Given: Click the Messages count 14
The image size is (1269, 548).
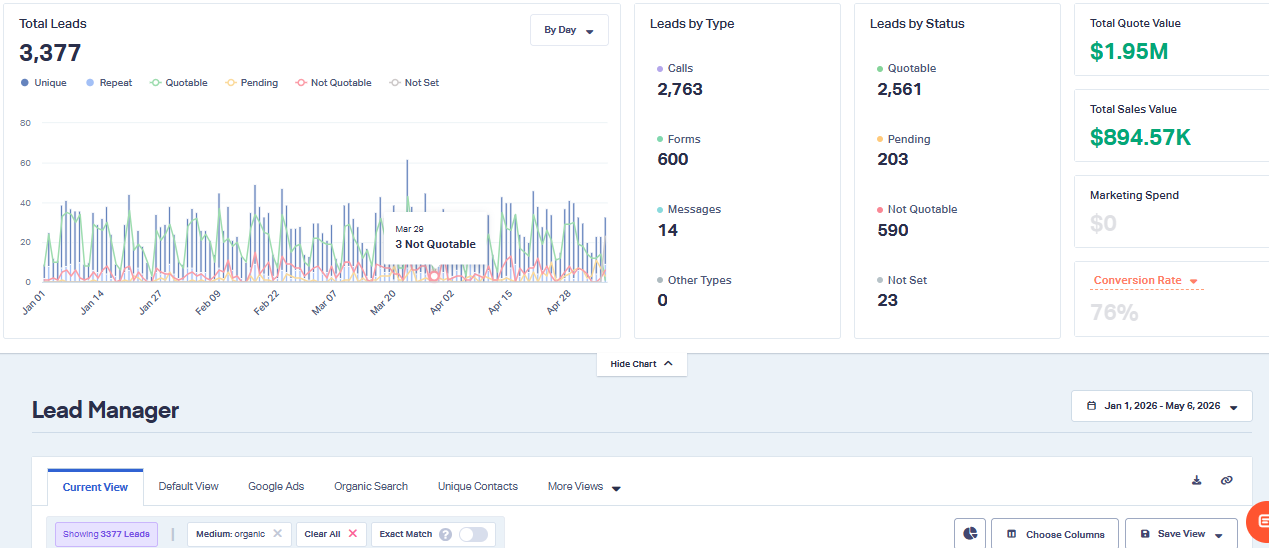Looking at the screenshot, I should click(667, 230).
